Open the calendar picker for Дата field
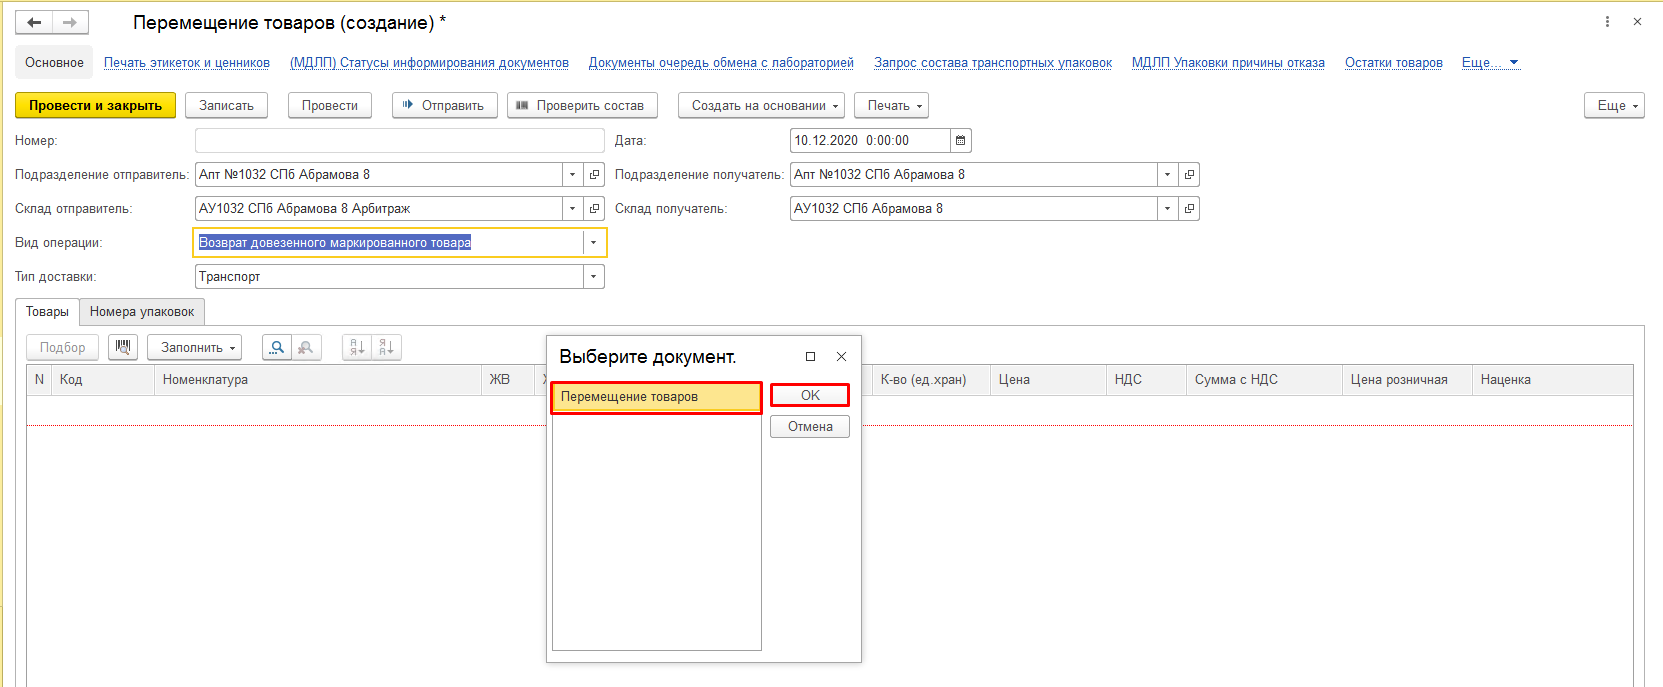This screenshot has width=1663, height=687. [960, 141]
